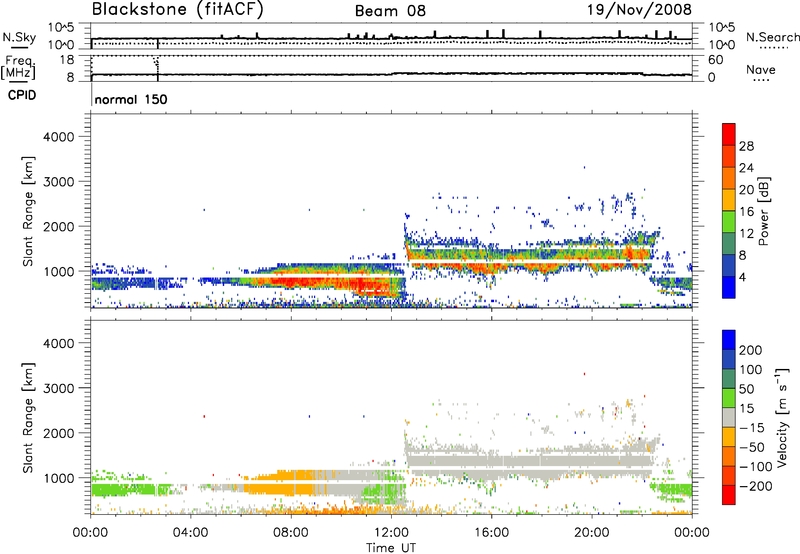The image size is (800, 554).
Task: Click the 'Freq. [MHz]' axis label
Action: [x=19, y=67]
